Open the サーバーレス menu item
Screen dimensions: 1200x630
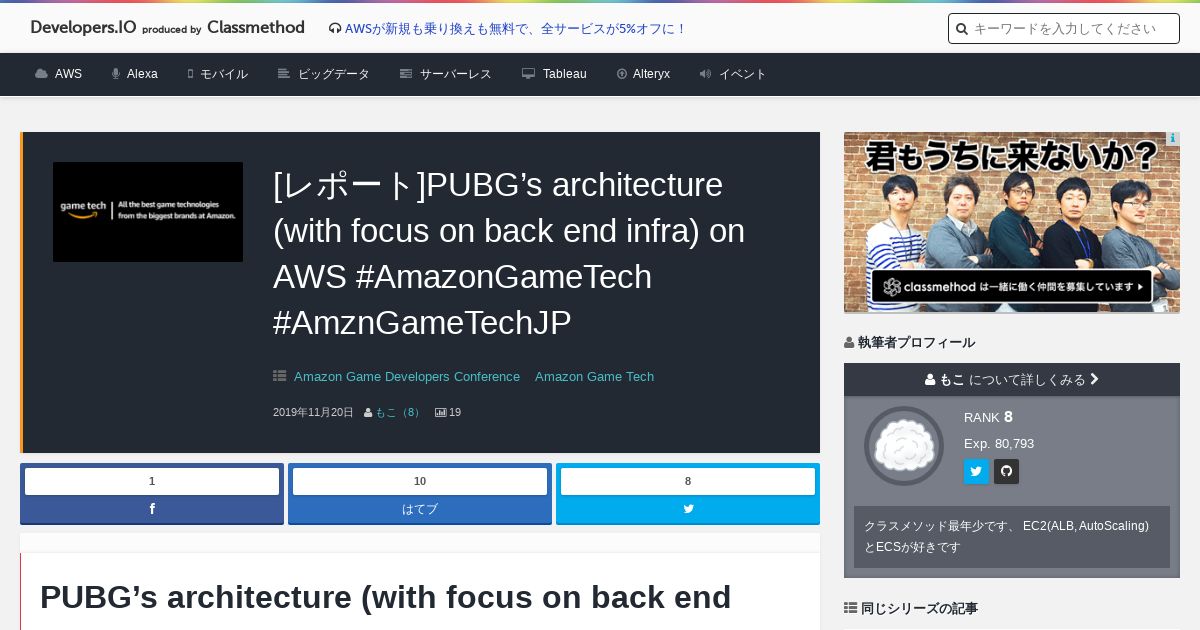click(x=446, y=74)
